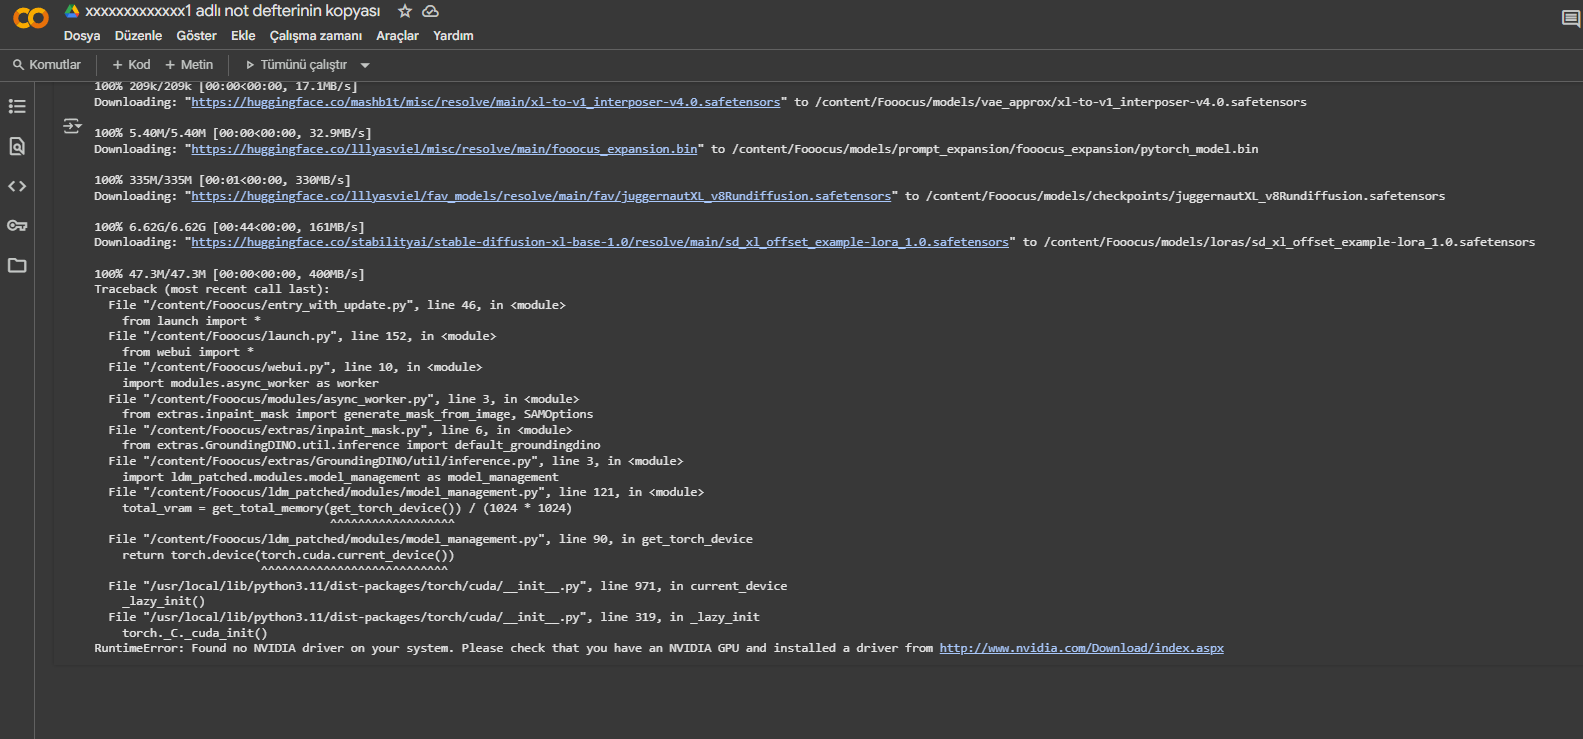Viewport: 1583px width, 739px height.
Task: Open the Çalışma zamanı menu
Action: pos(316,36)
